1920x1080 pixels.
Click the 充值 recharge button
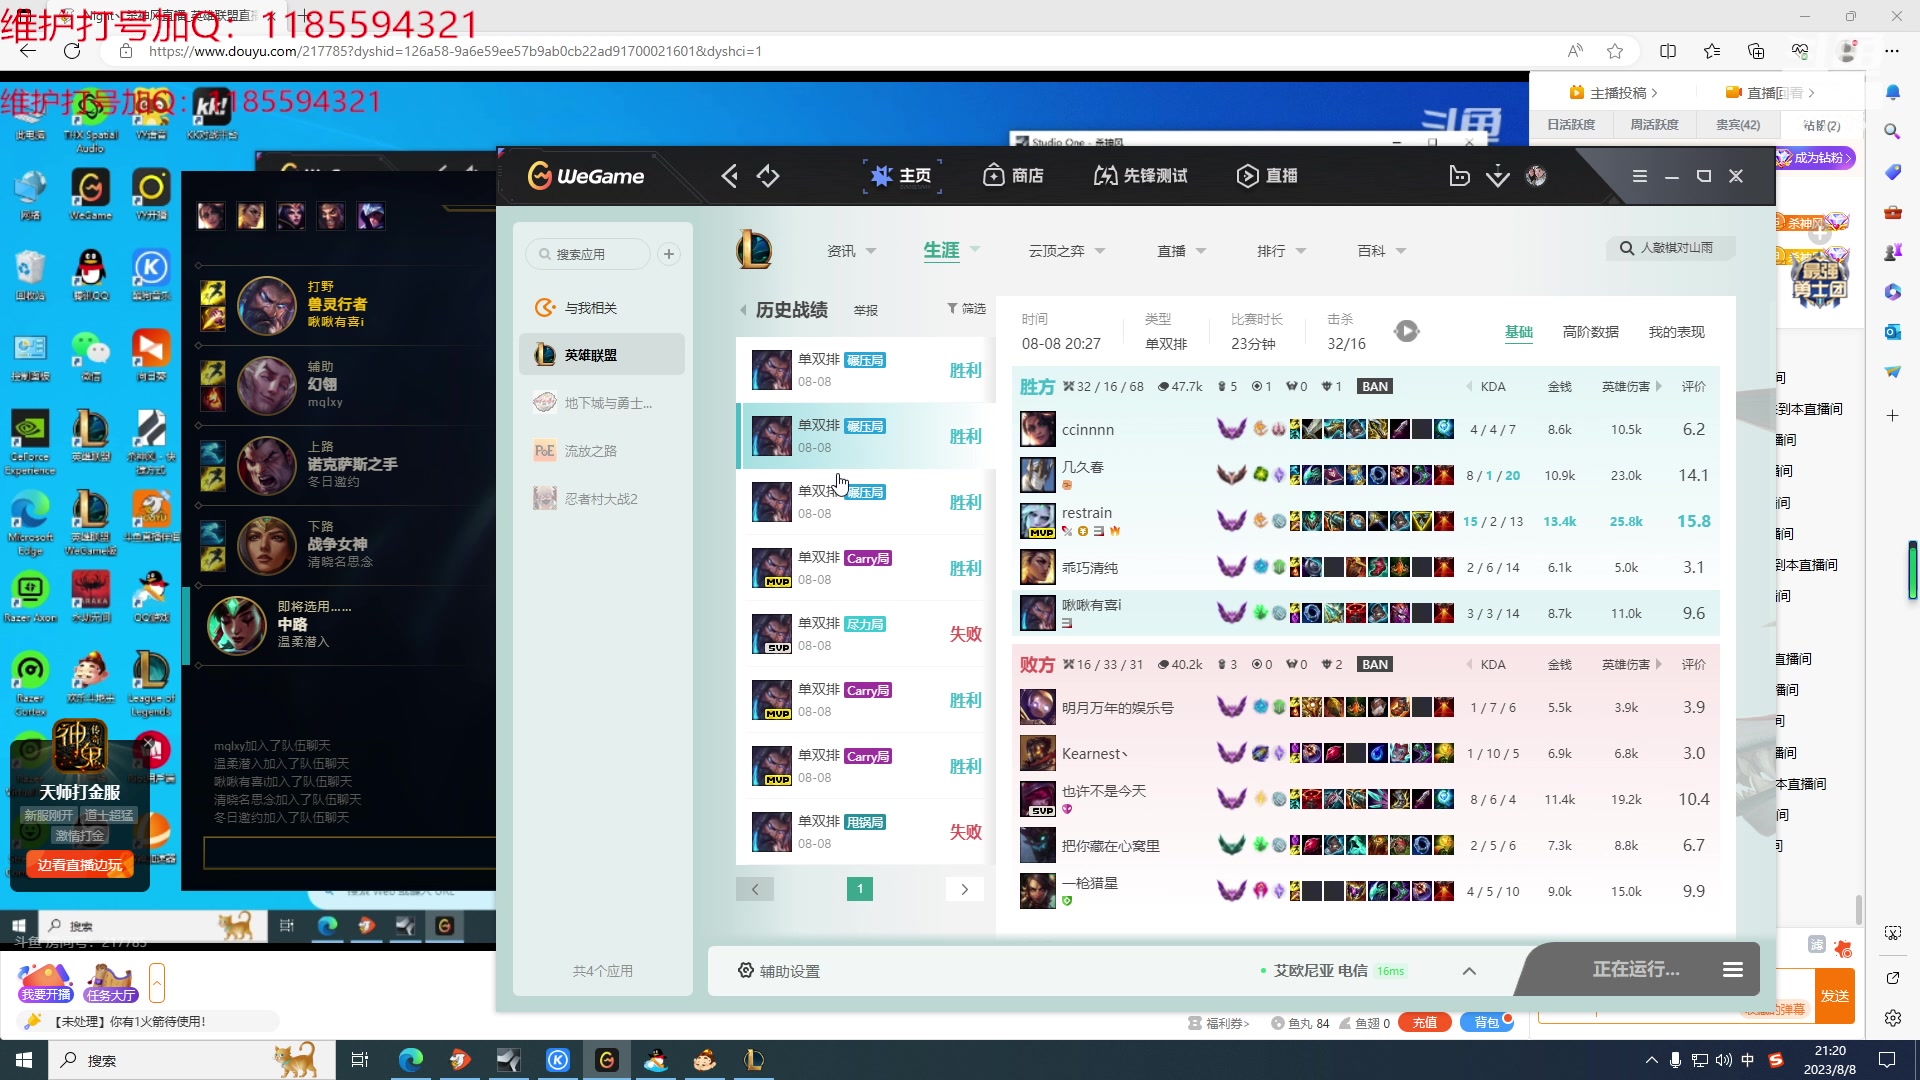click(1425, 1022)
